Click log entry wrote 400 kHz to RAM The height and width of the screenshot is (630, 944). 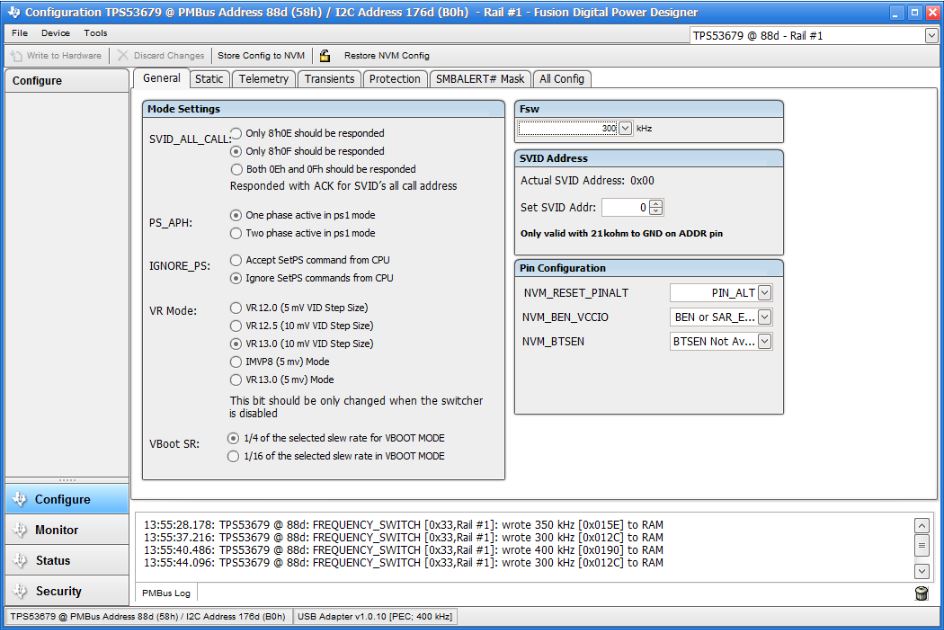point(403,550)
